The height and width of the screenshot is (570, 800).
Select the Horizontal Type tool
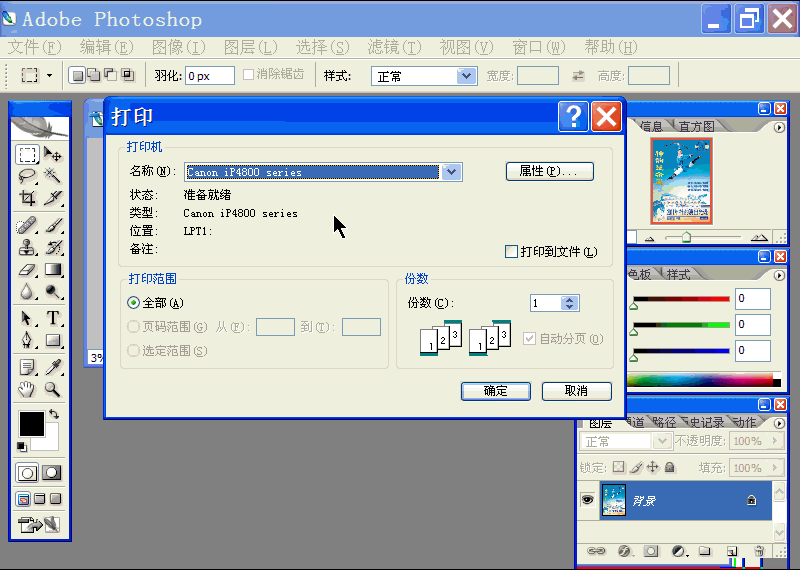click(x=53, y=318)
